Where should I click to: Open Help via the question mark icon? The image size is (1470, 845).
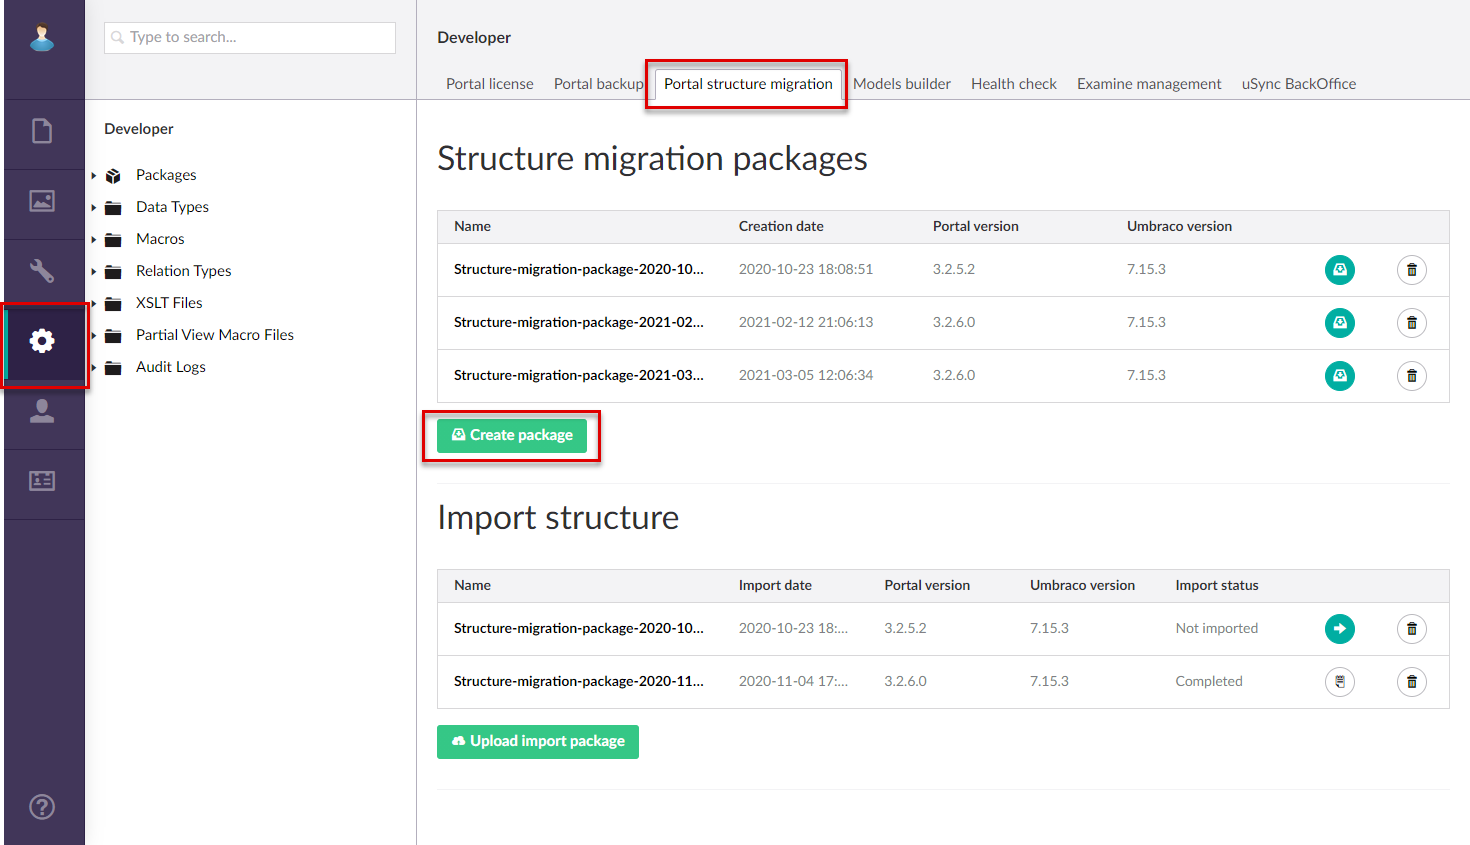coord(42,807)
